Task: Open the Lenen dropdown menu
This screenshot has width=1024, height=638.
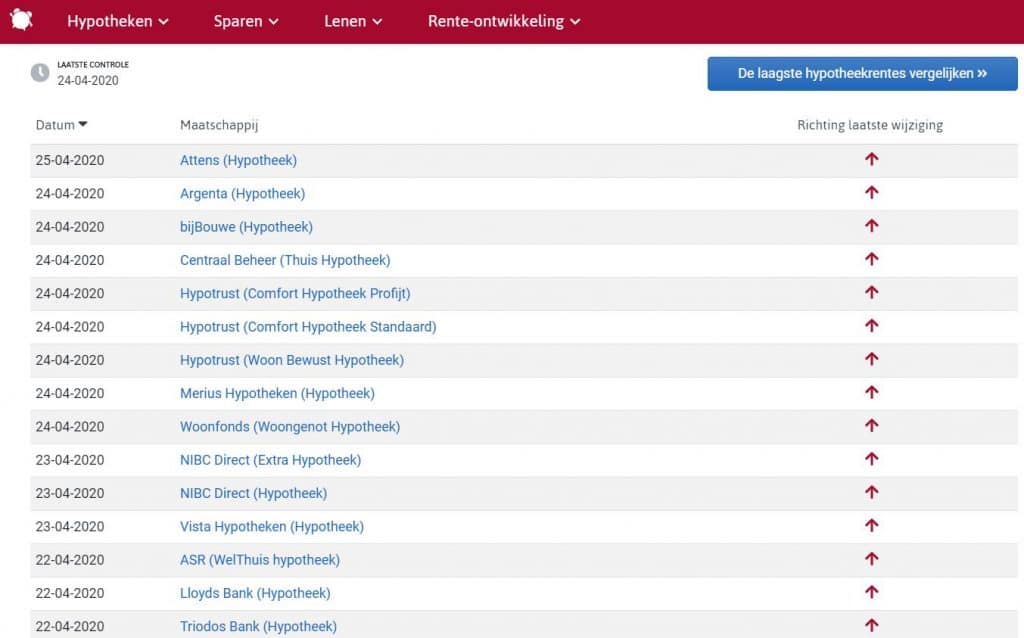Action: tap(353, 21)
